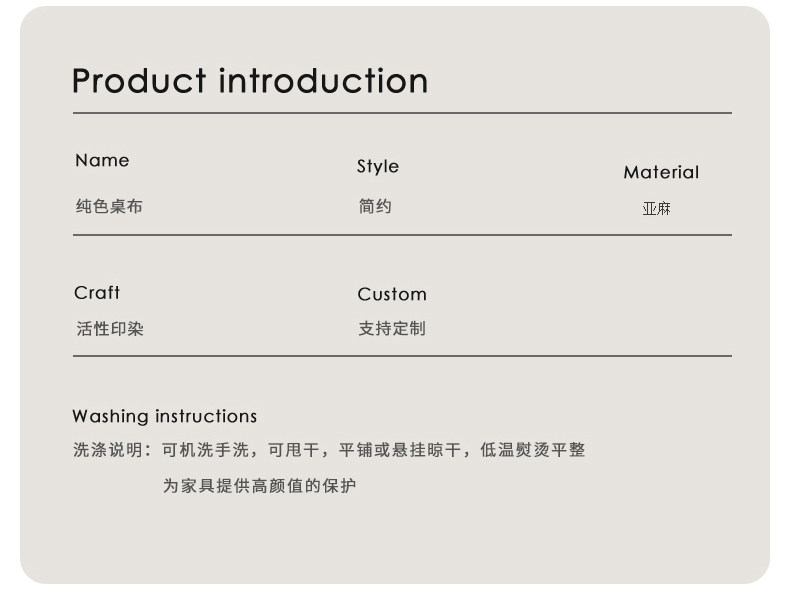
Task: Click the "Product introduction" heading
Action: coord(250,81)
